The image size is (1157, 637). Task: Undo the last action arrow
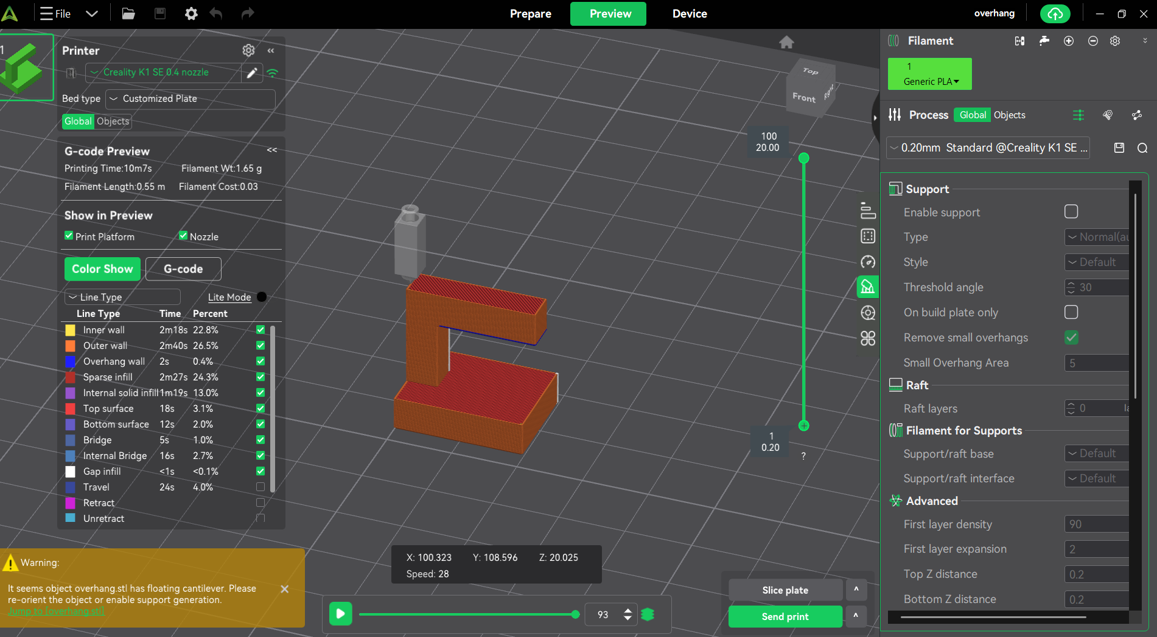point(216,13)
